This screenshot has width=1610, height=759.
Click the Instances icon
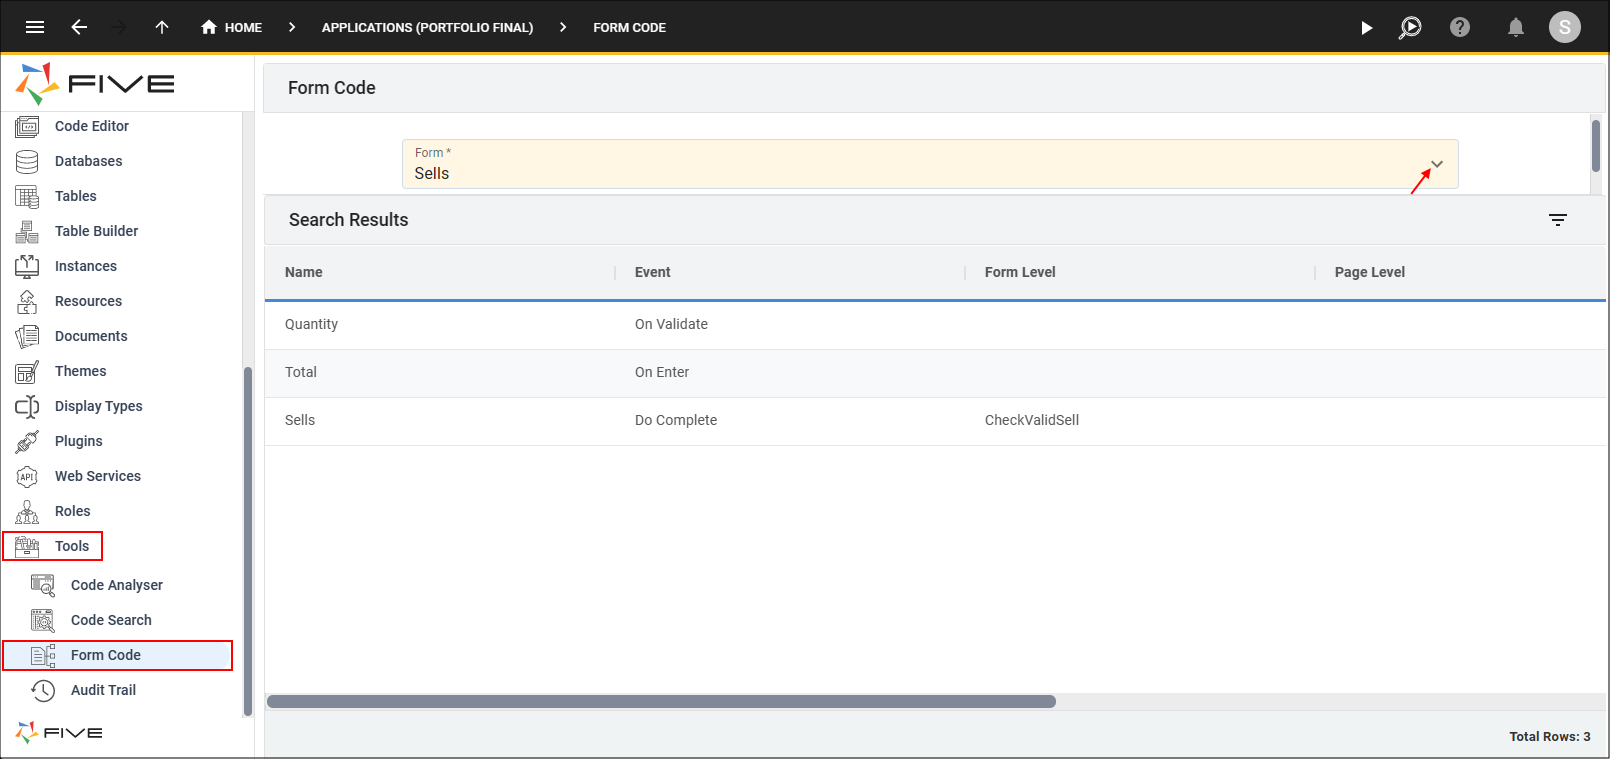tap(27, 266)
